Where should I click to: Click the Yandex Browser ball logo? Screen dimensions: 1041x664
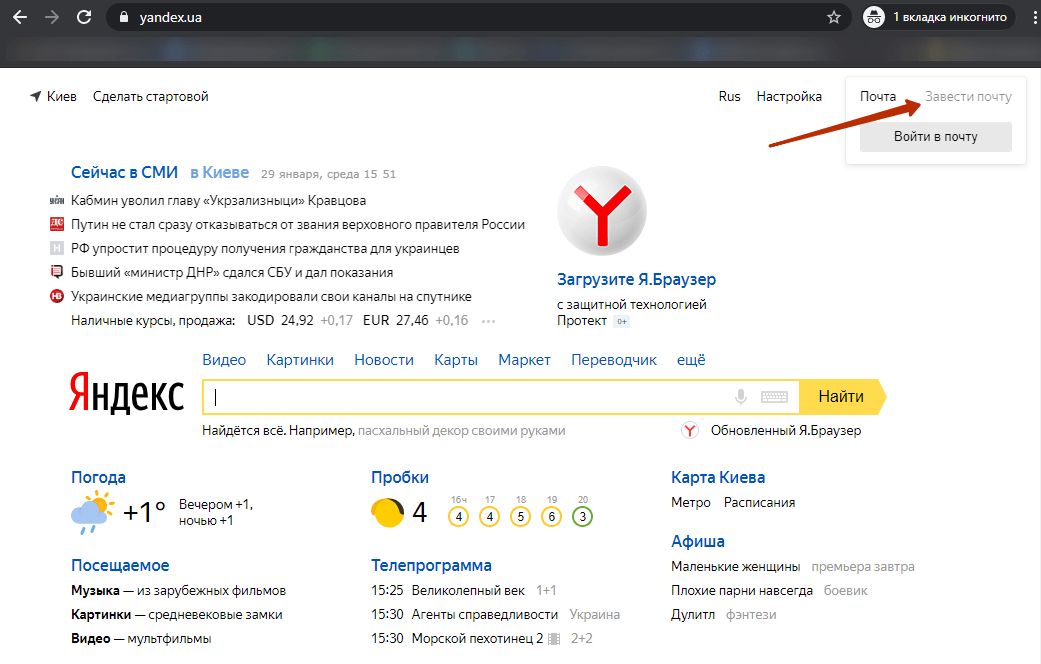click(x=602, y=211)
